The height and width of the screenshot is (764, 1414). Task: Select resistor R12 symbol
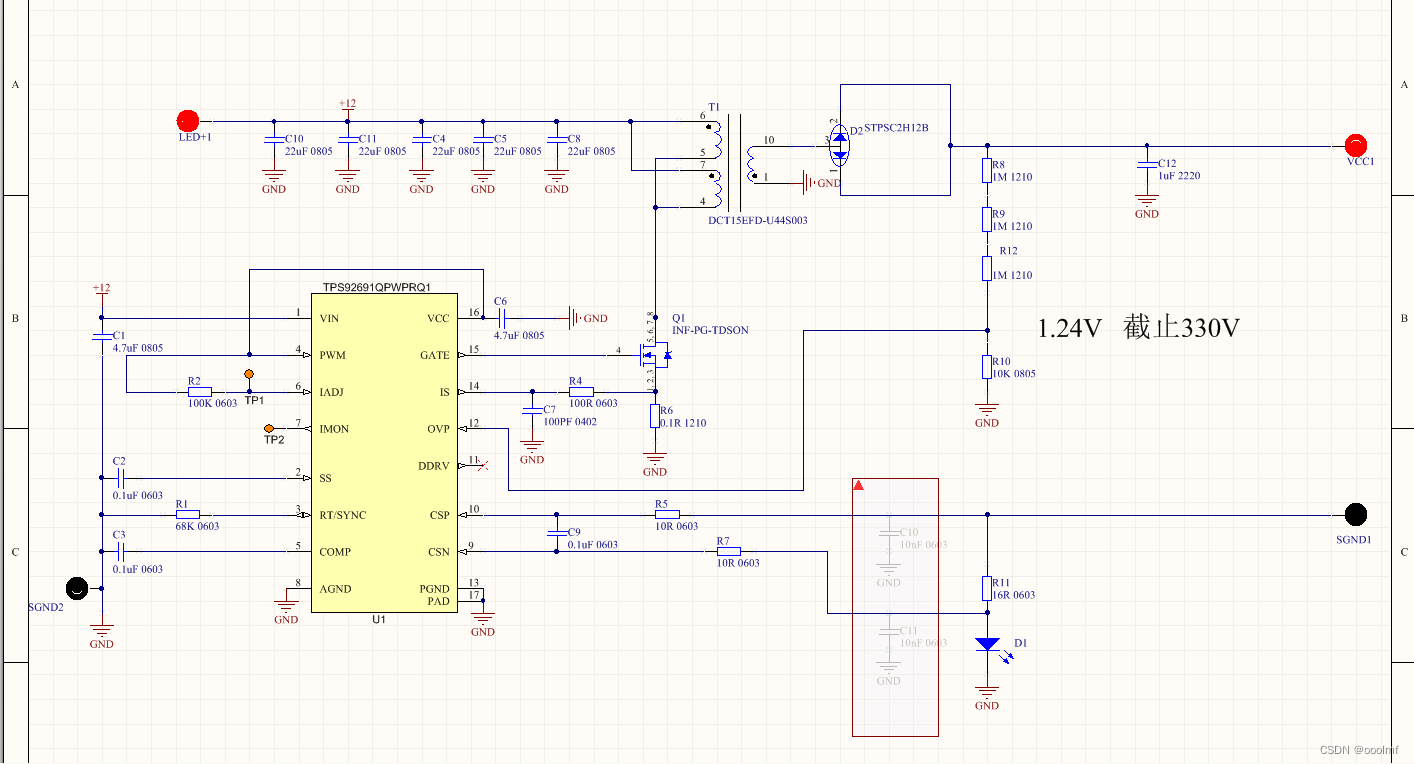click(987, 268)
